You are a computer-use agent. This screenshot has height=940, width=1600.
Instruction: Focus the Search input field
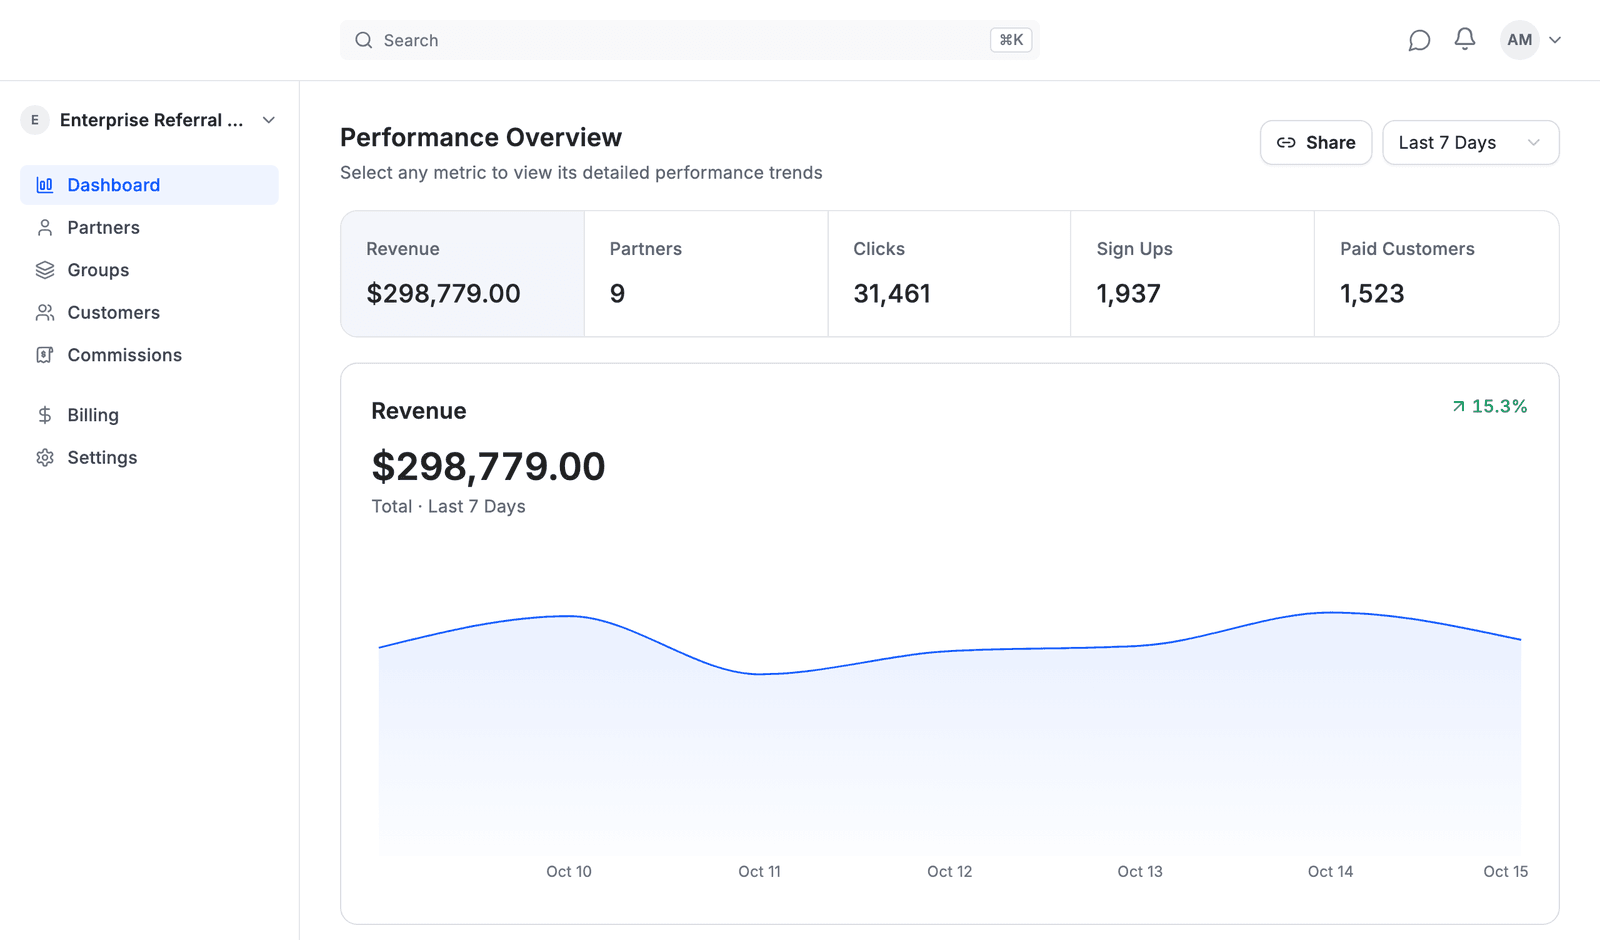pos(689,40)
